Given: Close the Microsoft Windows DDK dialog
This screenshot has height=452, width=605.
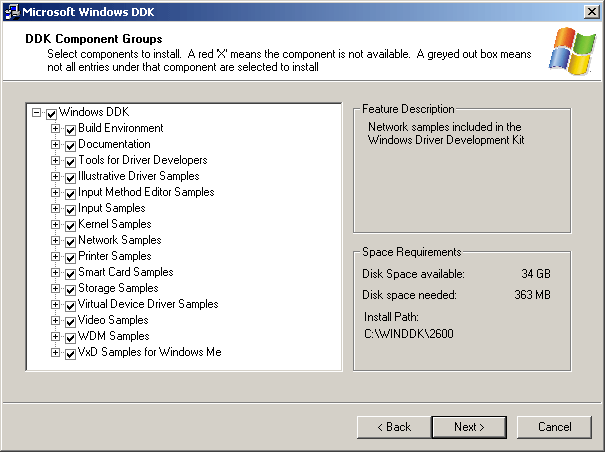Looking at the screenshot, I should pos(591,11).
